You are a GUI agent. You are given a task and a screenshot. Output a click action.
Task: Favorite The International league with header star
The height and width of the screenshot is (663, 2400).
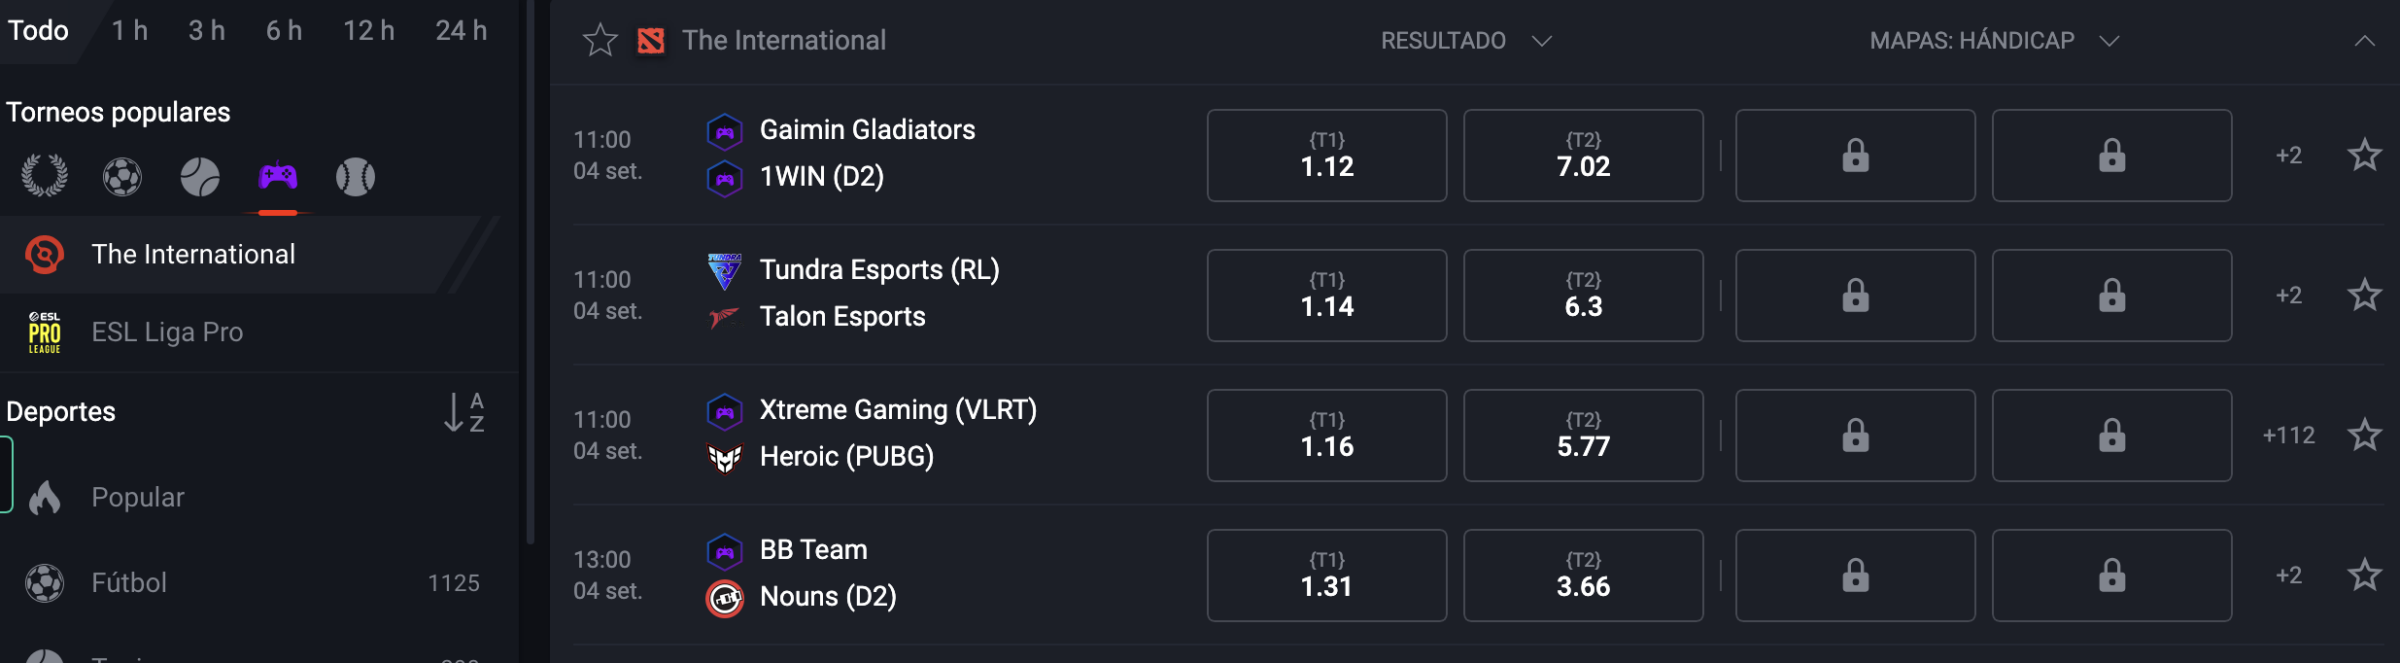tap(600, 41)
